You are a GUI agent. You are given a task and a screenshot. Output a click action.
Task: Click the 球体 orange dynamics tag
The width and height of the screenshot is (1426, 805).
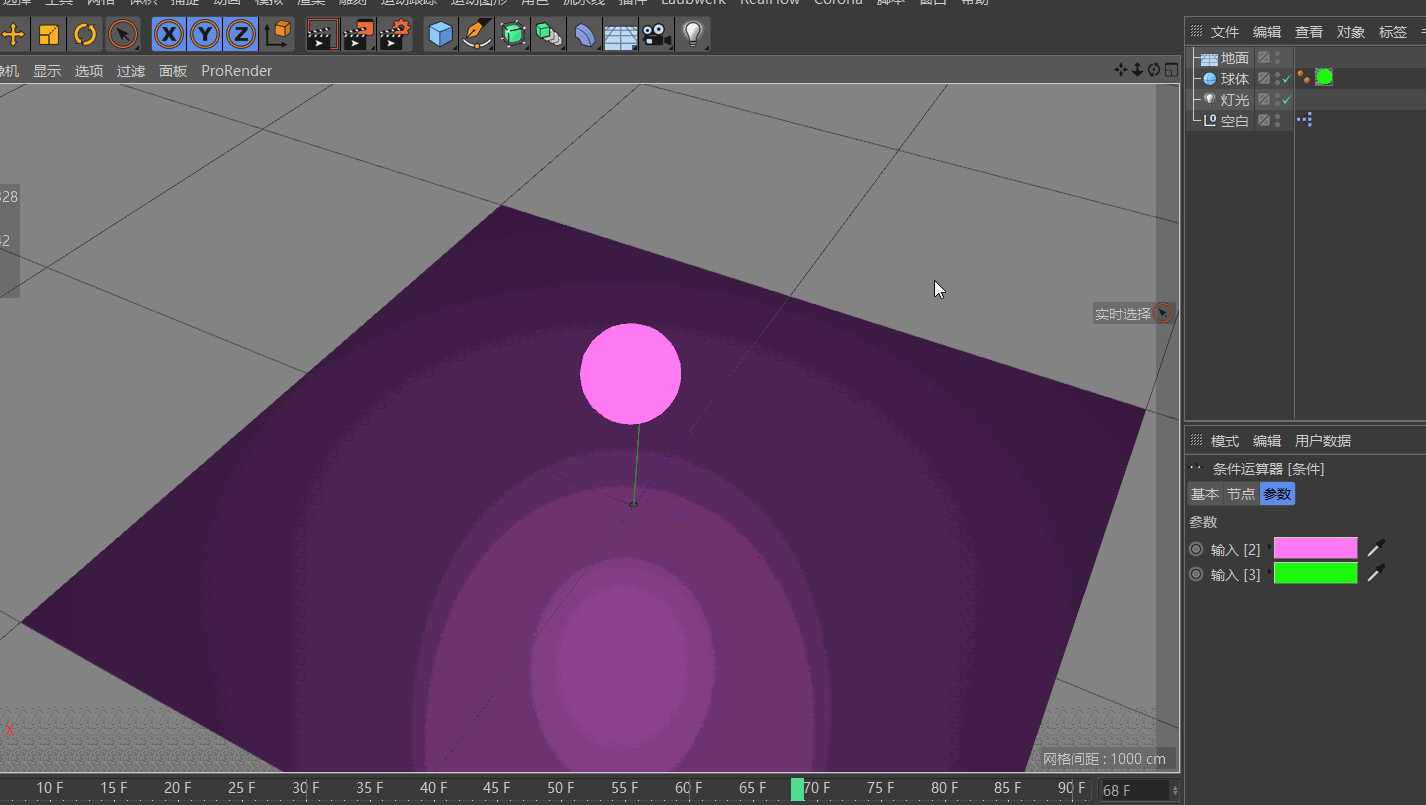tap(1304, 77)
